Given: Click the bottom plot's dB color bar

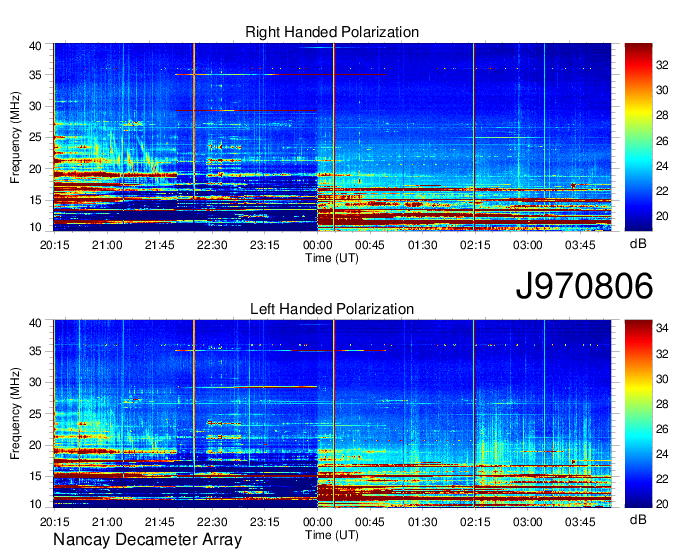Looking at the screenshot, I should pos(638,414).
